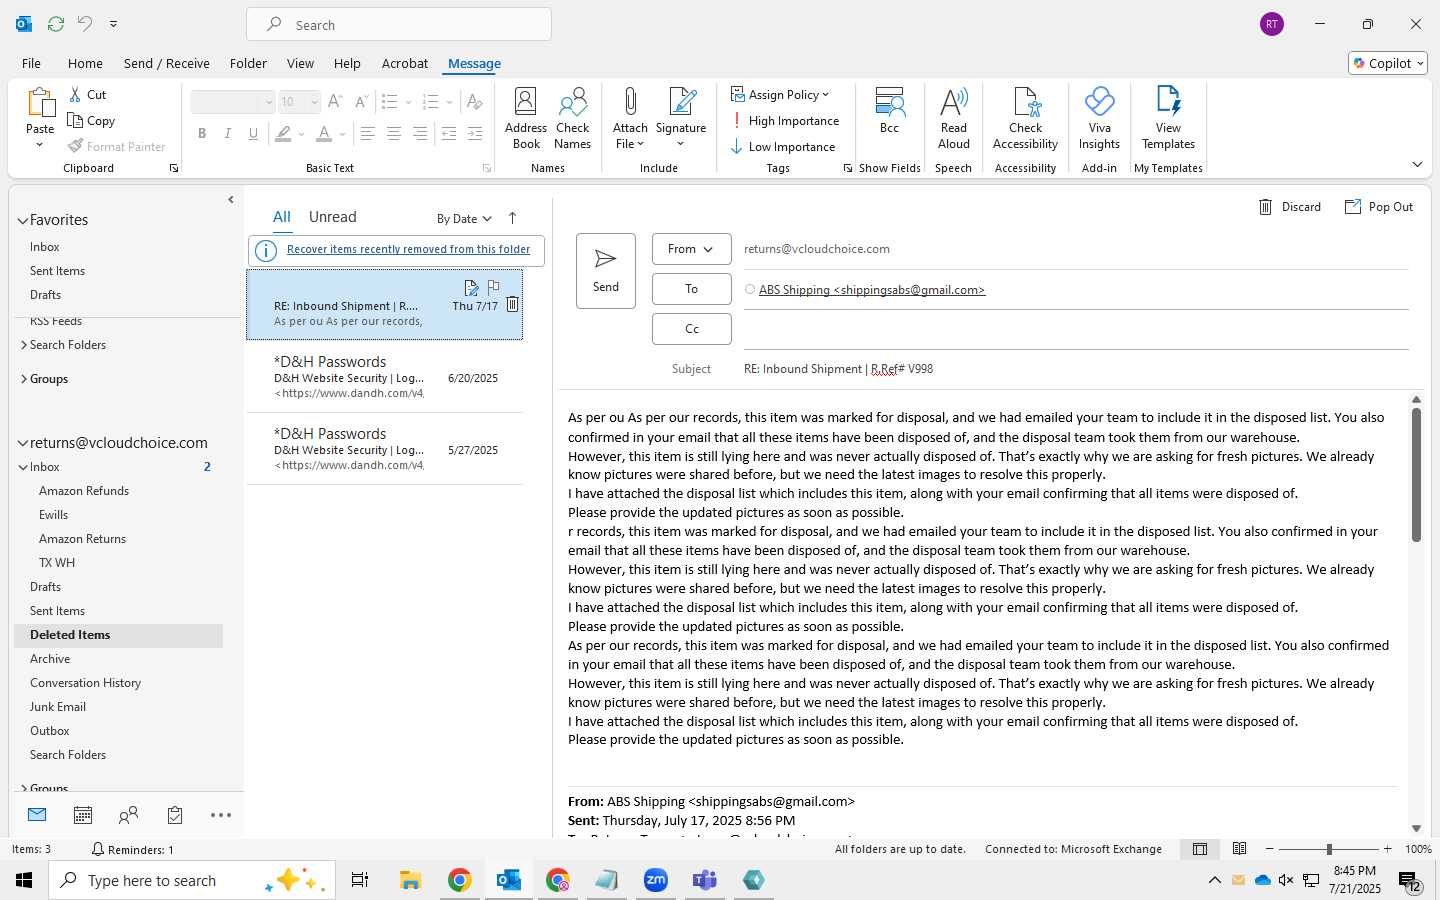Open Microsoft Teams from the taskbar
This screenshot has height=900, width=1440.
pos(705,880)
